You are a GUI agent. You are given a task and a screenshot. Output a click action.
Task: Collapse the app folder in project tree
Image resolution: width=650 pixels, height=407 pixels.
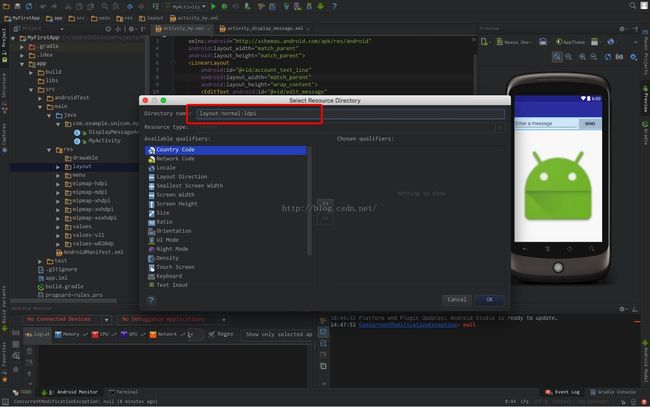[x=22, y=64]
